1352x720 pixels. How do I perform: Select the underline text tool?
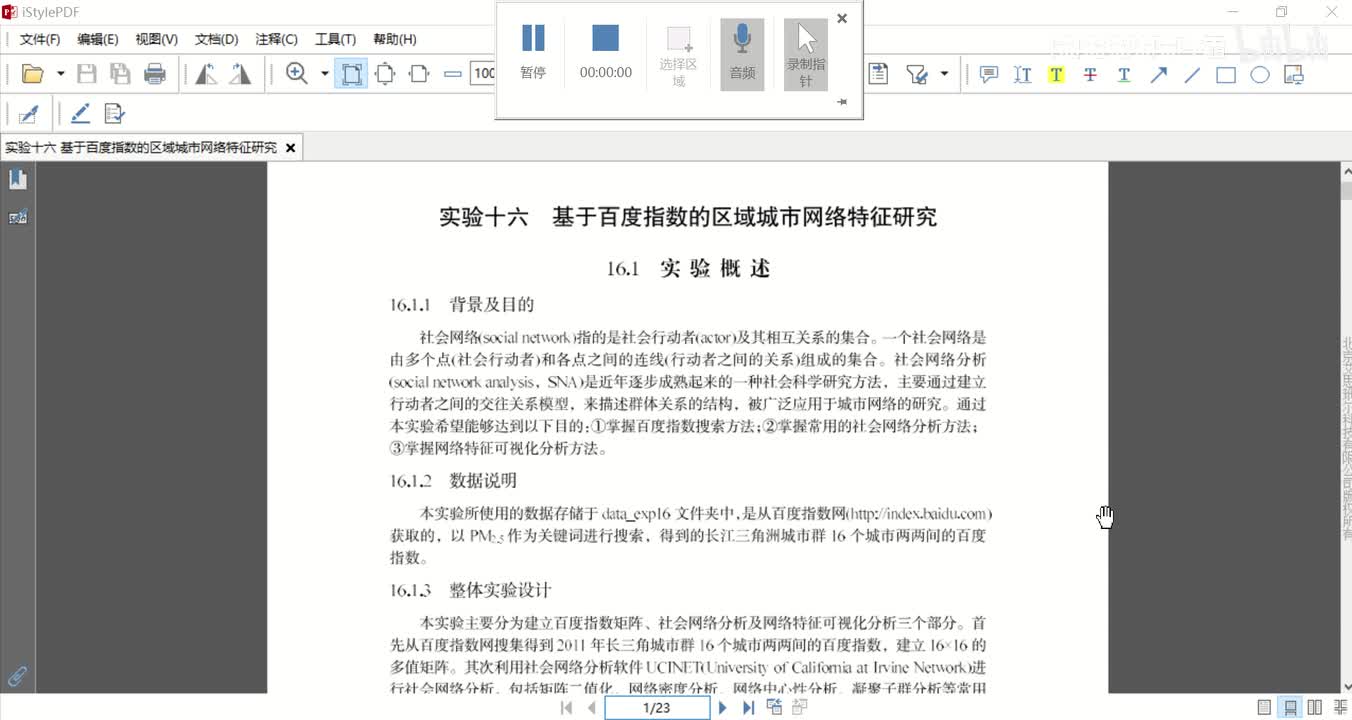click(x=1124, y=74)
